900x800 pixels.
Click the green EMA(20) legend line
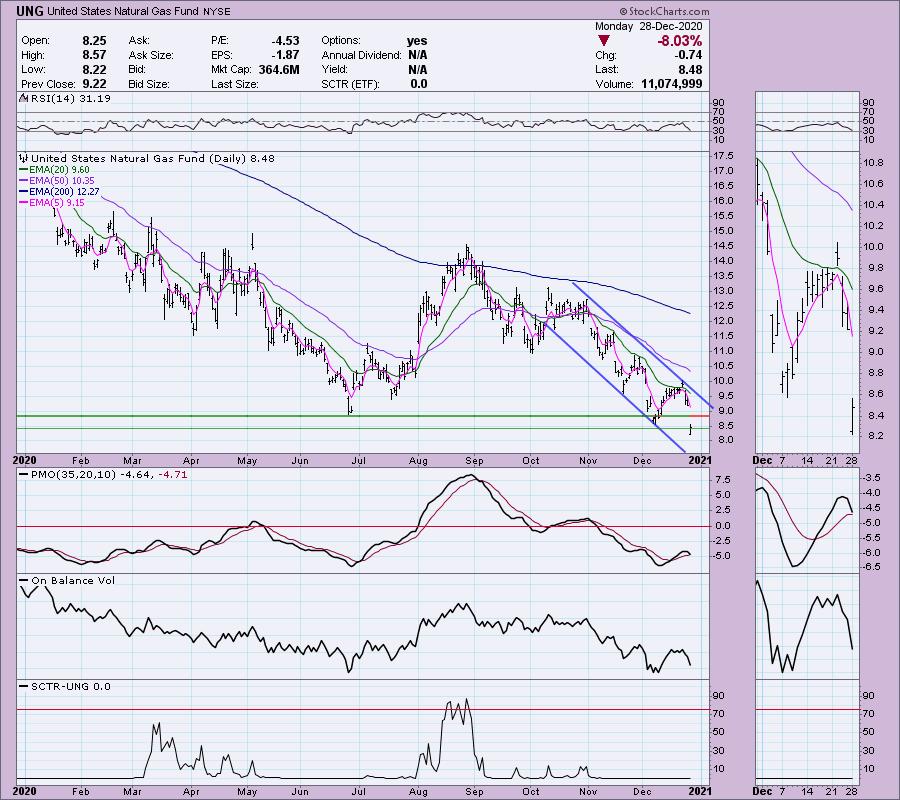[x=24, y=170]
